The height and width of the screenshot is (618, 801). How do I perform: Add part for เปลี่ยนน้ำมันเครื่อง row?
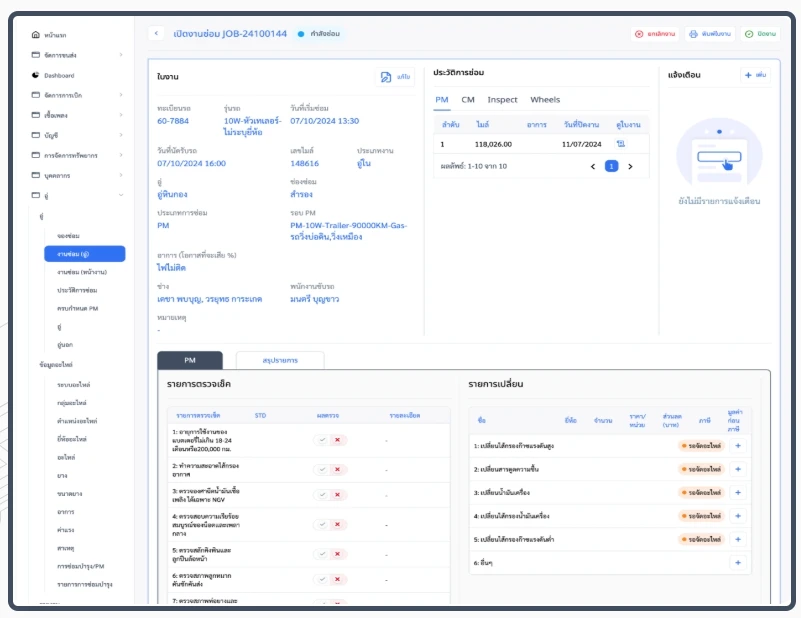[738, 492]
